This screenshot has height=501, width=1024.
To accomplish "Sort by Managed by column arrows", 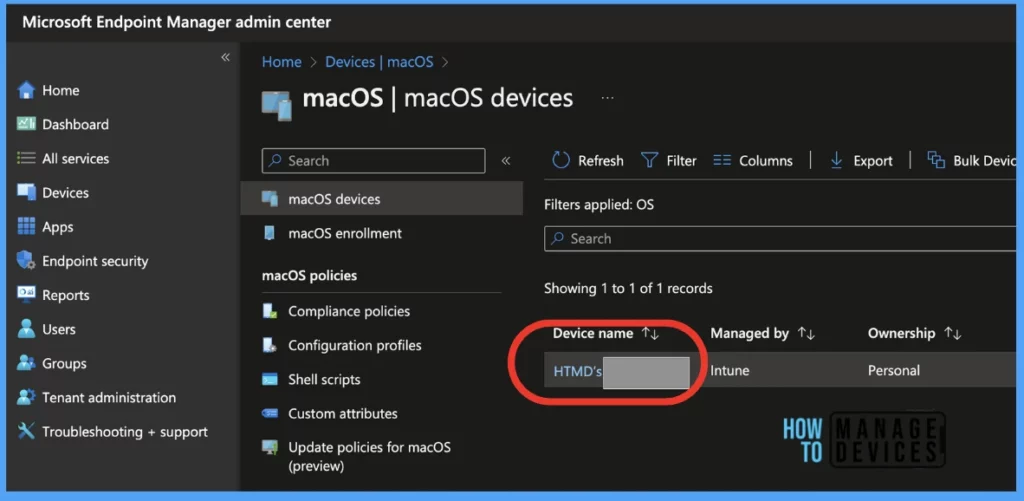I will (807, 333).
